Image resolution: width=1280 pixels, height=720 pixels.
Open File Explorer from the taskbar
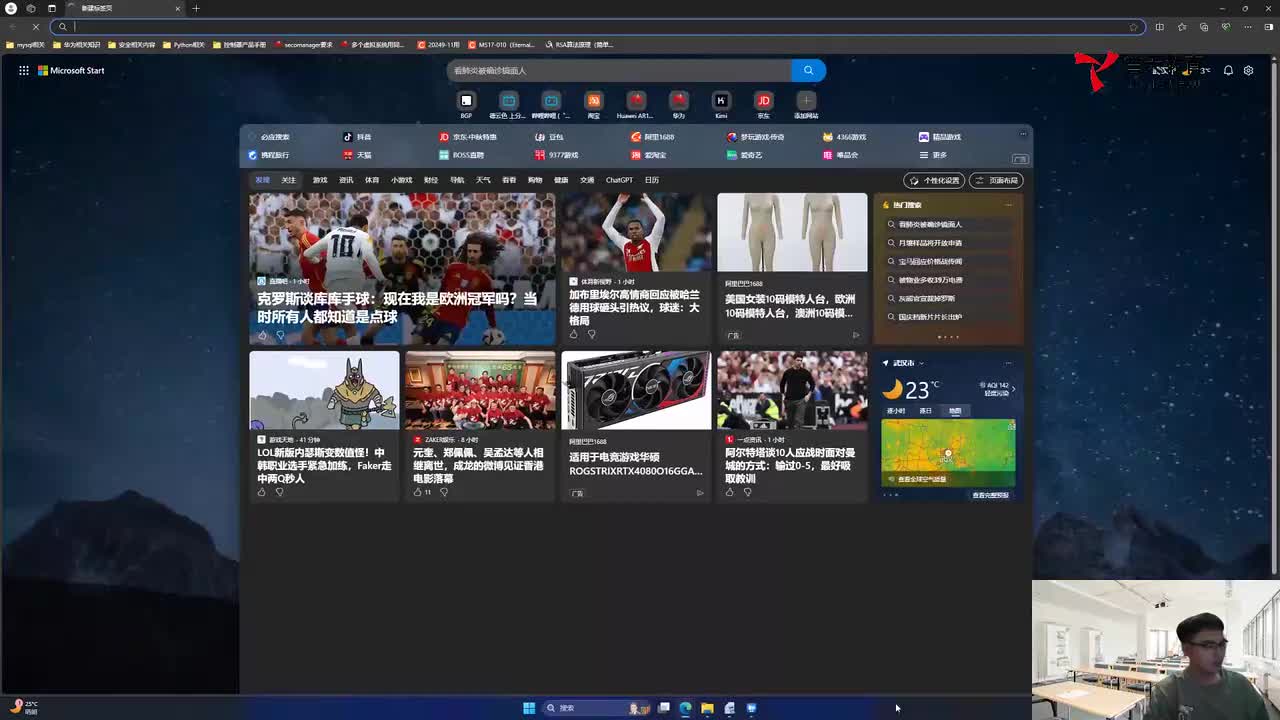click(x=707, y=708)
